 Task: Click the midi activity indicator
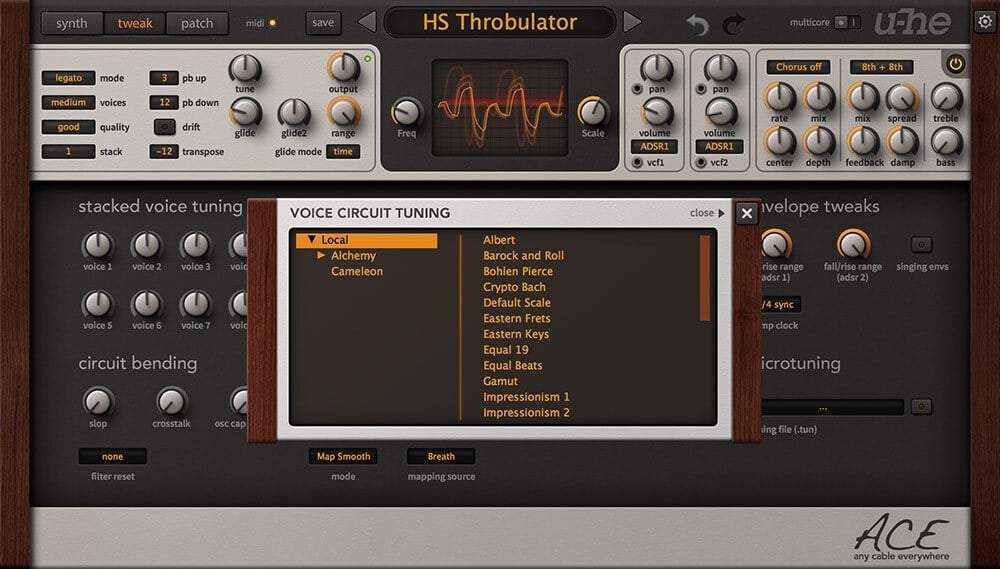(273, 23)
